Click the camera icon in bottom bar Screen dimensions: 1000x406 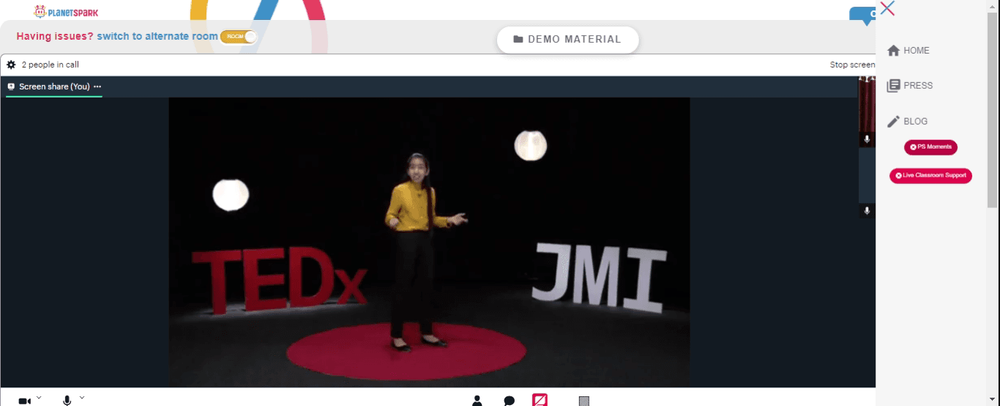24,401
